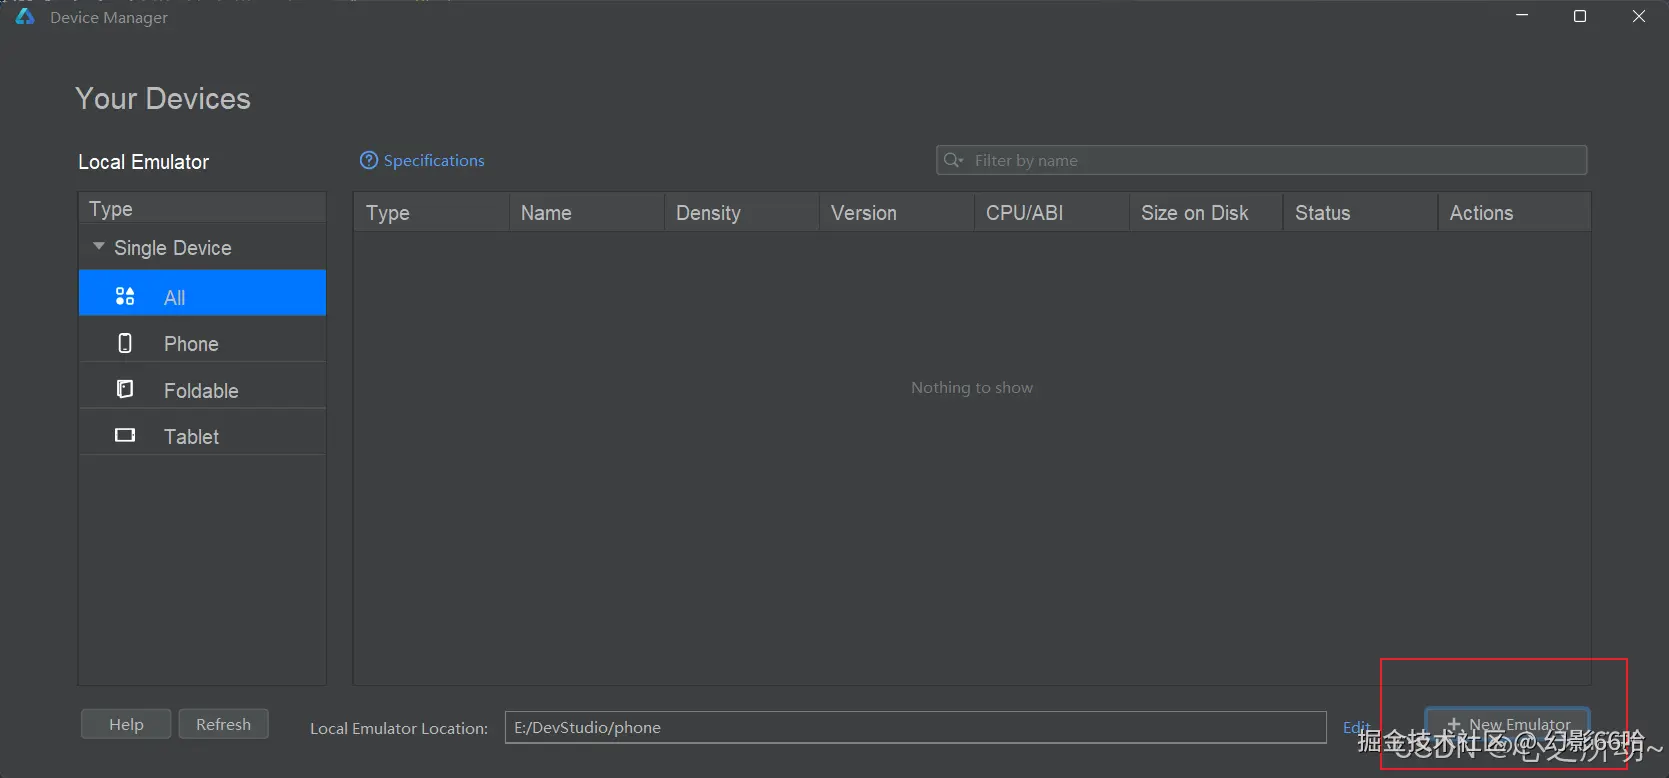The width and height of the screenshot is (1669, 778).
Task: Sort by Density column header
Action: pyautogui.click(x=742, y=213)
